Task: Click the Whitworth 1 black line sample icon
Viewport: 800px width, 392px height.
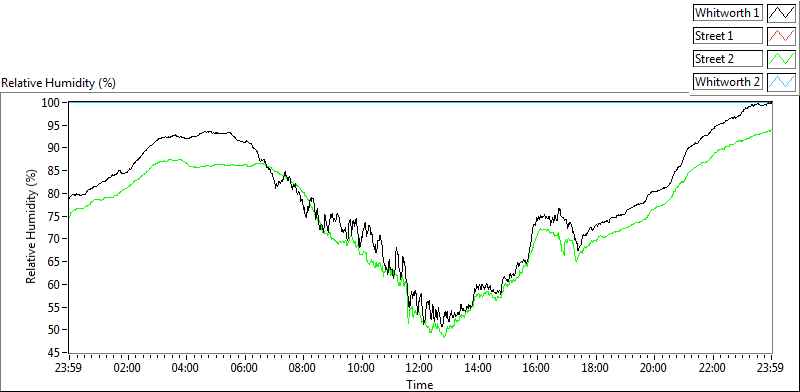Action: pyautogui.click(x=781, y=13)
